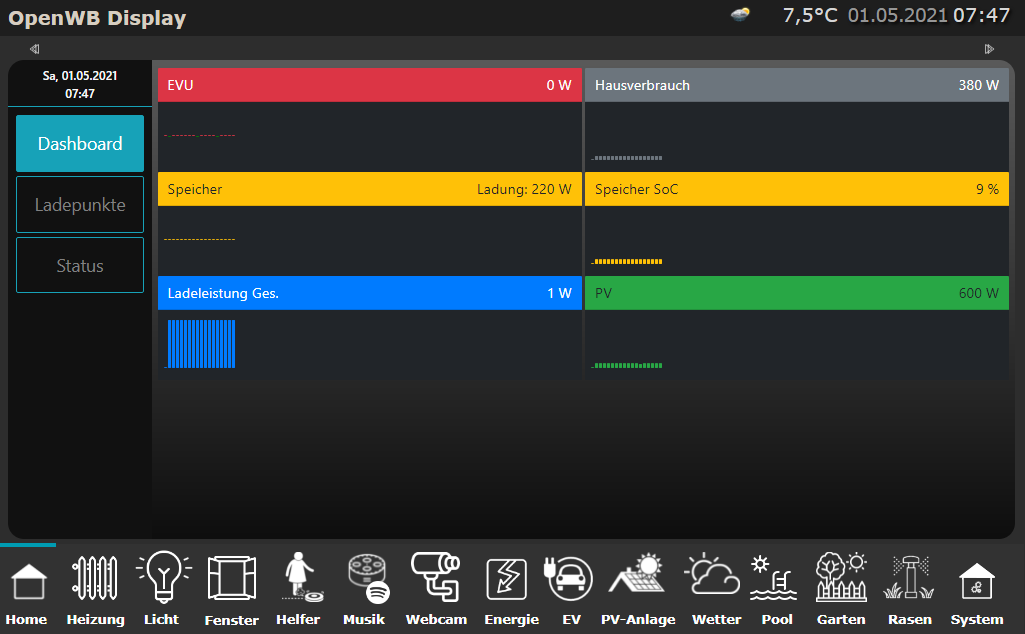Viewport: 1025px width, 634px height.
Task: Open the Webcam camera icon
Action: click(x=436, y=580)
